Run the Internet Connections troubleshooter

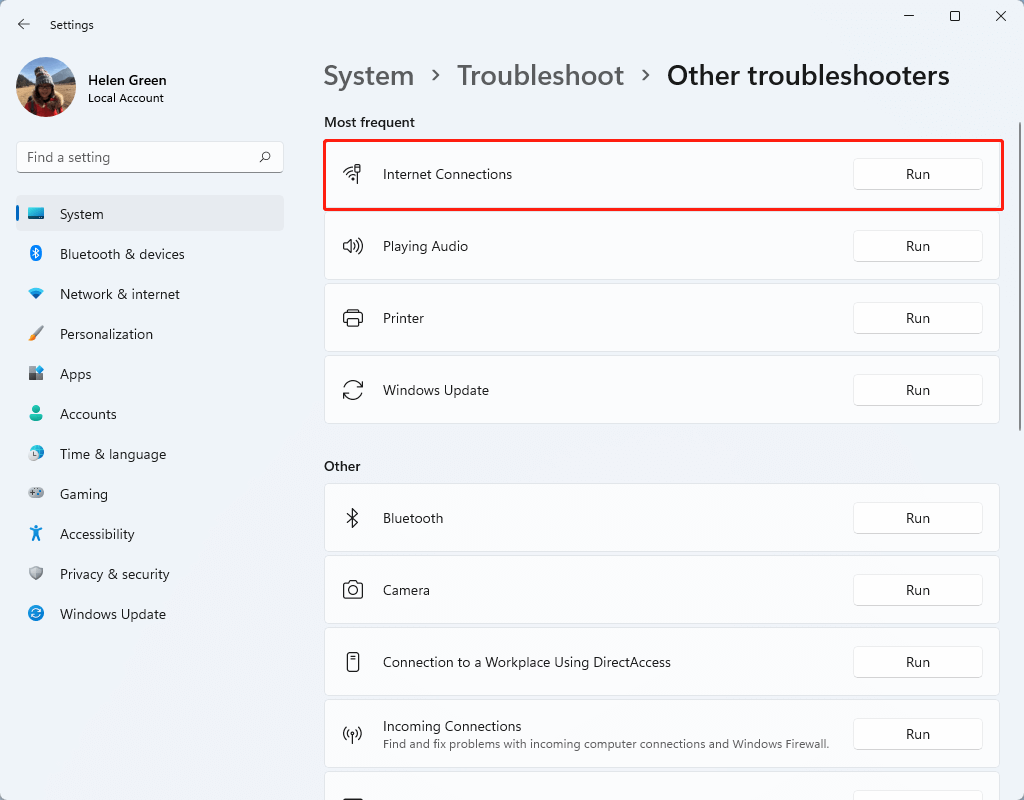(917, 174)
